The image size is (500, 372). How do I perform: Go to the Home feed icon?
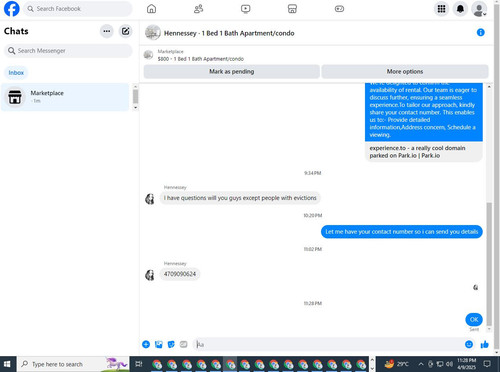[151, 9]
